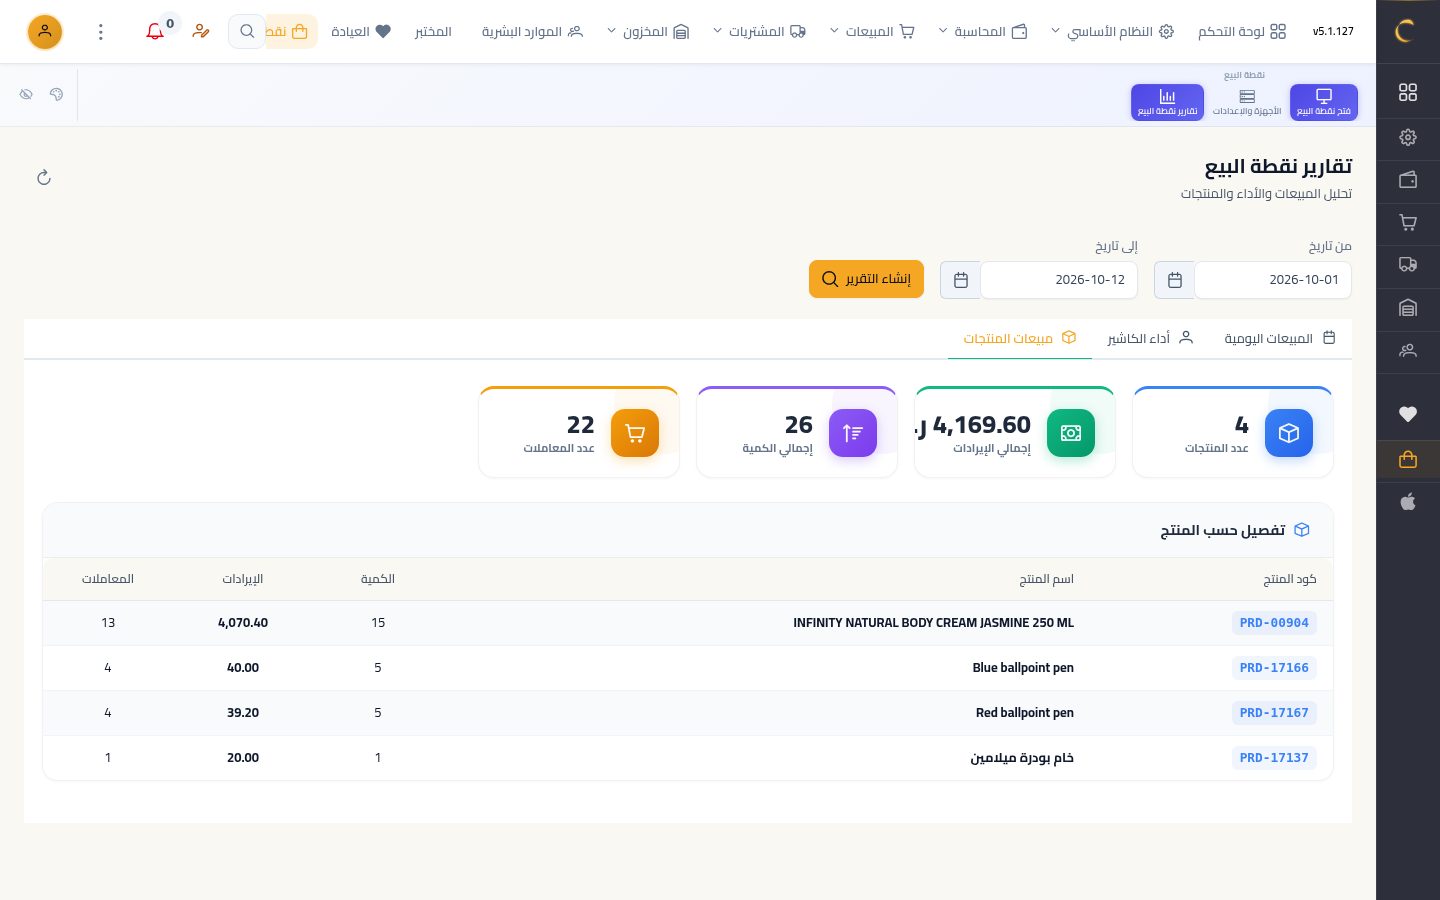Open the people HR icon in sidebar

tap(1408, 351)
